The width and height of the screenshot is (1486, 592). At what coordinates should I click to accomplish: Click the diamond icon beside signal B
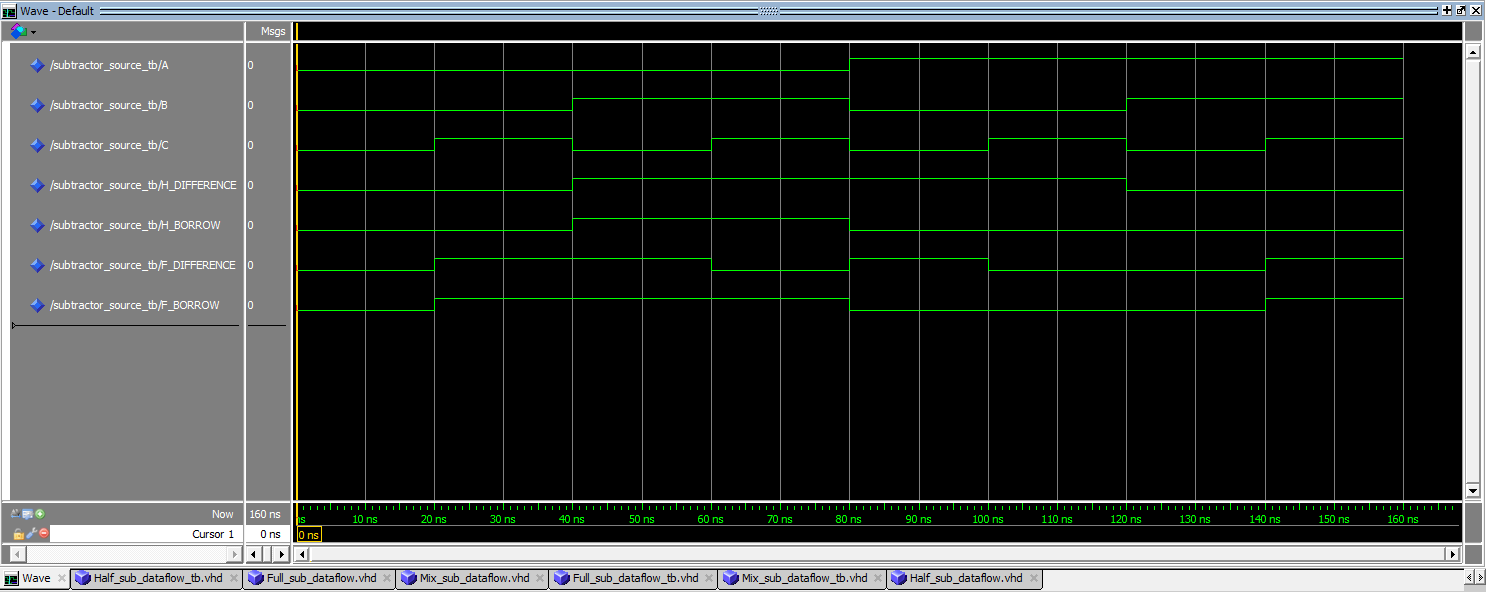(38, 105)
